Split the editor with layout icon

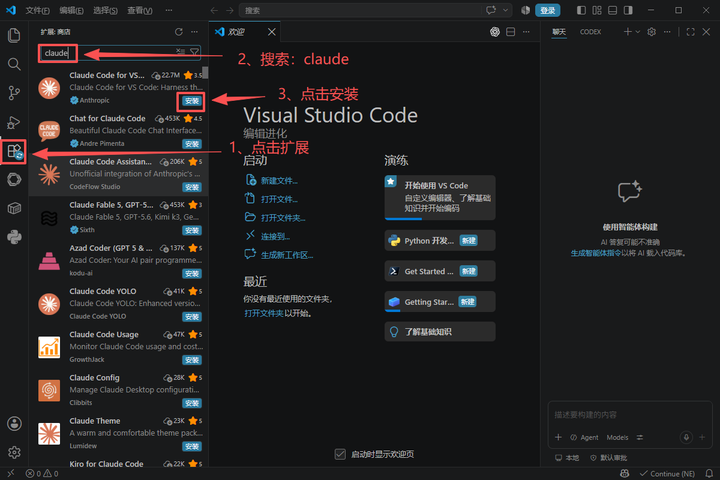point(510,32)
